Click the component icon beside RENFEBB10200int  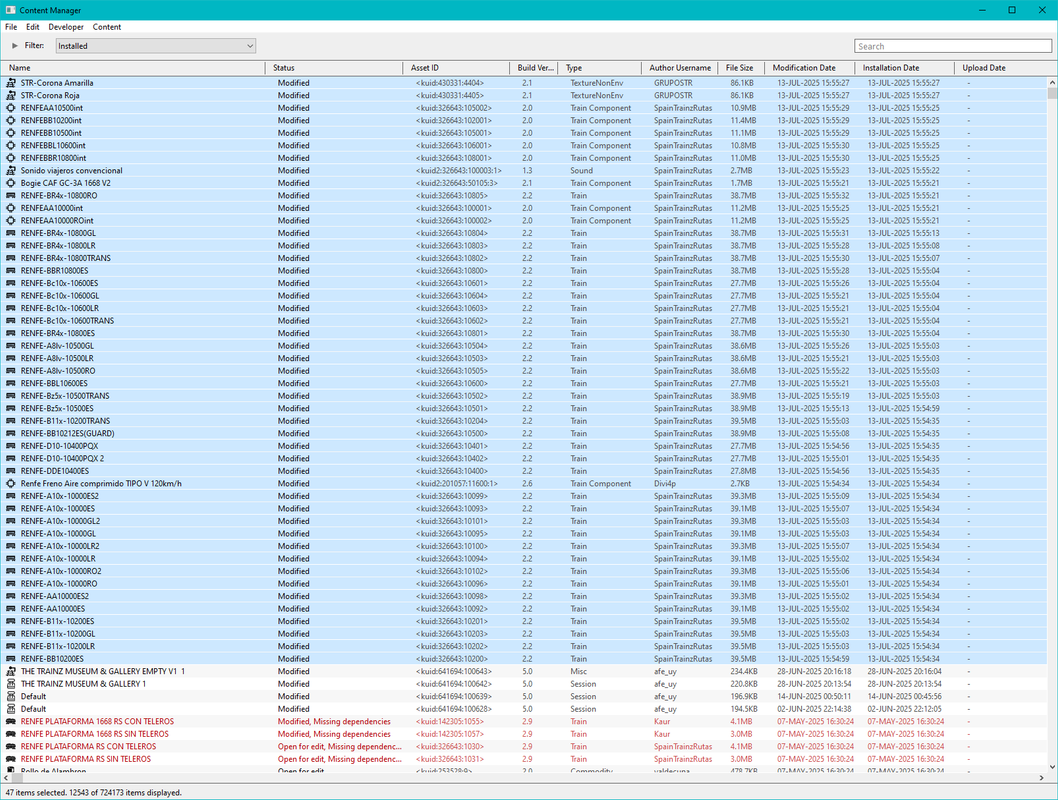(11, 120)
